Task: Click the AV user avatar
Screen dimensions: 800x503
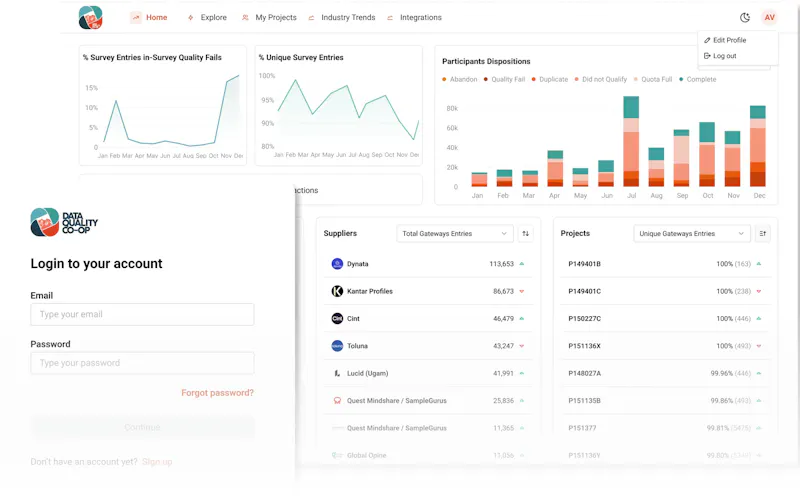Action: 769,17
